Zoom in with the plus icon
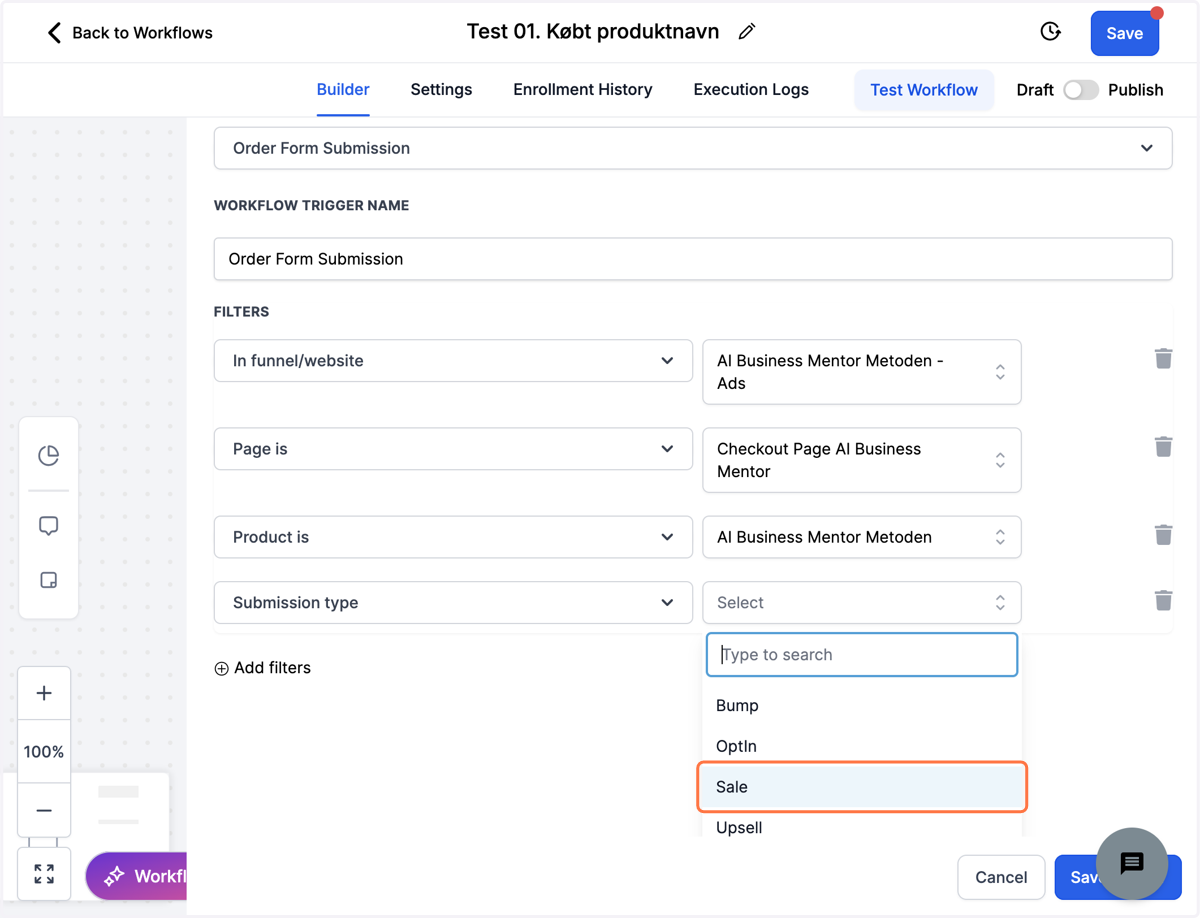The image size is (1200, 918). point(44,693)
